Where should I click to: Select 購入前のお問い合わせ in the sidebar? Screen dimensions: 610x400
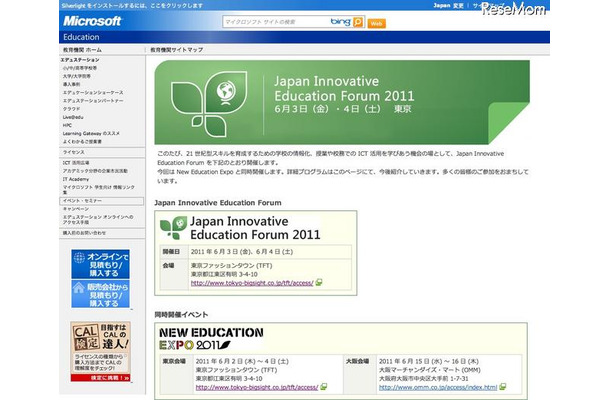point(84,233)
